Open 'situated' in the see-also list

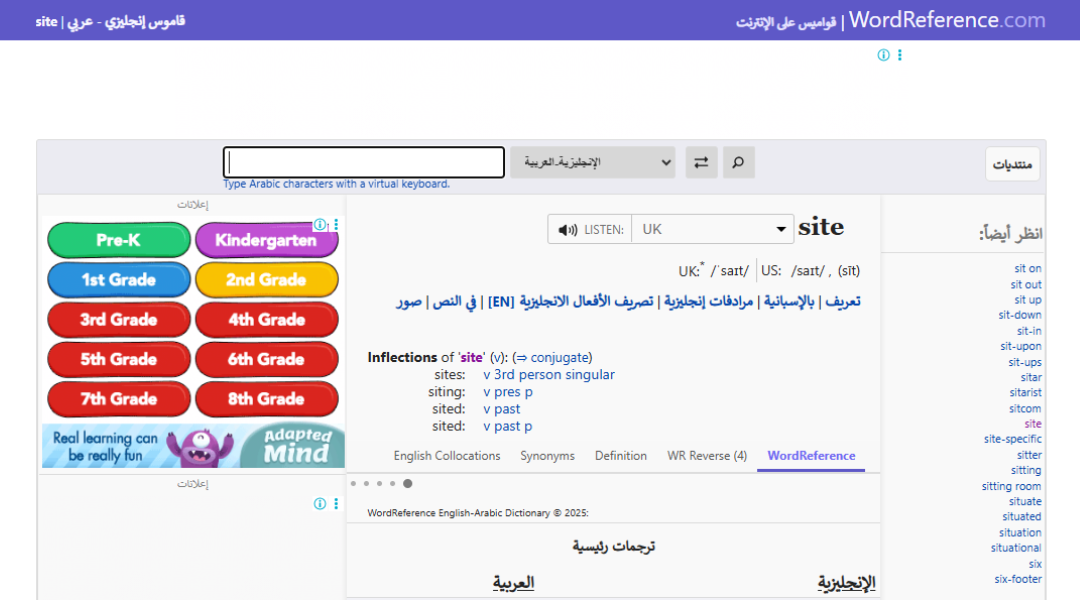coord(1022,517)
